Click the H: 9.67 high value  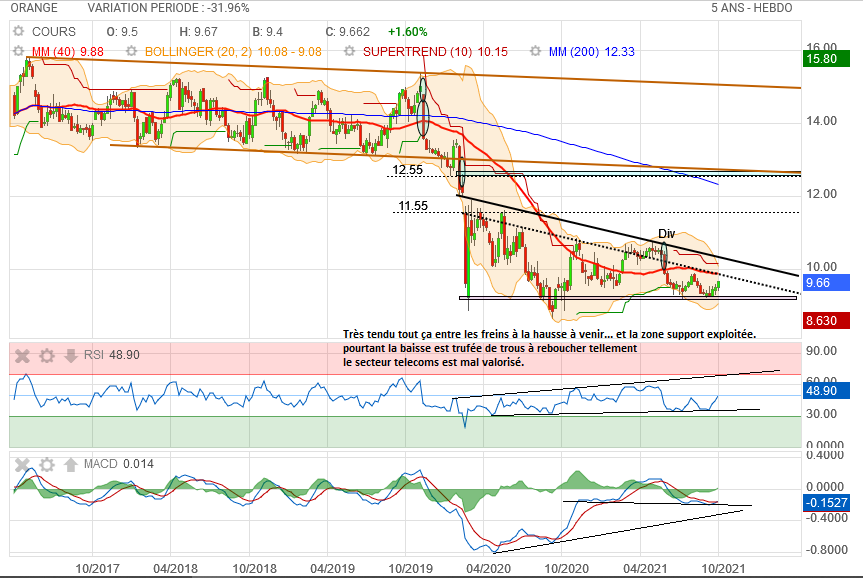pyautogui.click(x=198, y=32)
